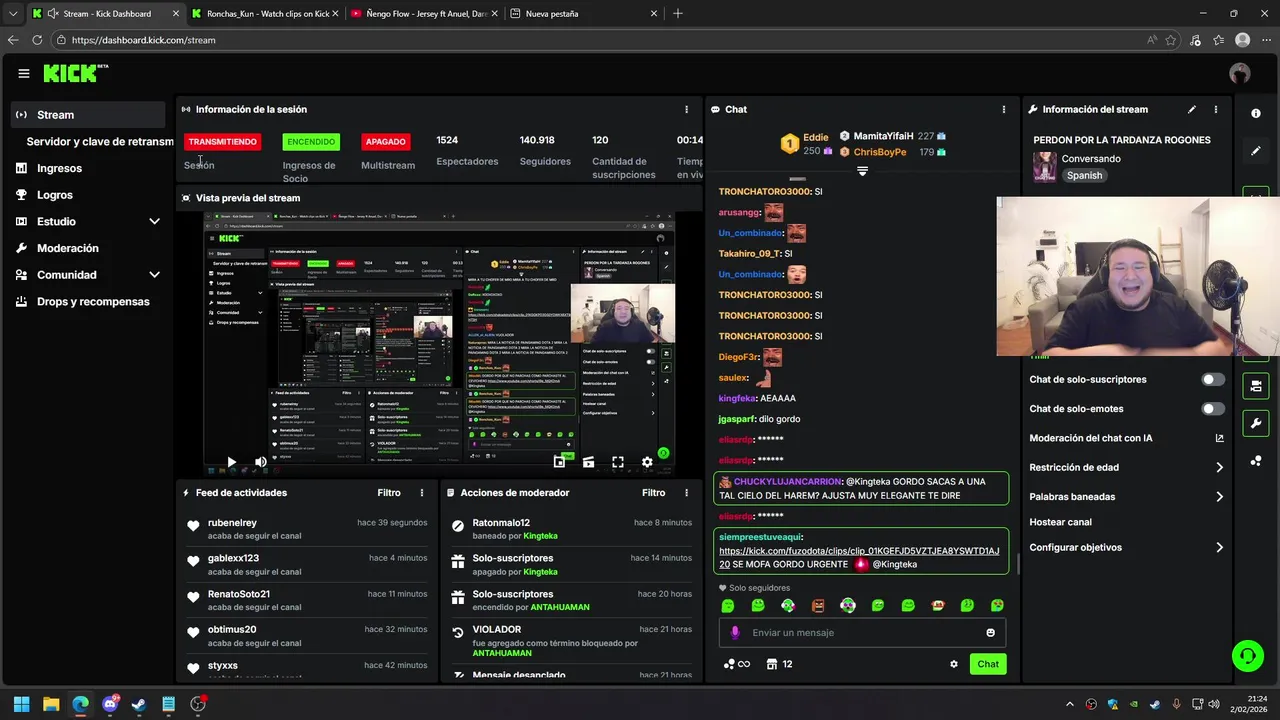Open Filtro in Acciones de moderador

pos(653,493)
